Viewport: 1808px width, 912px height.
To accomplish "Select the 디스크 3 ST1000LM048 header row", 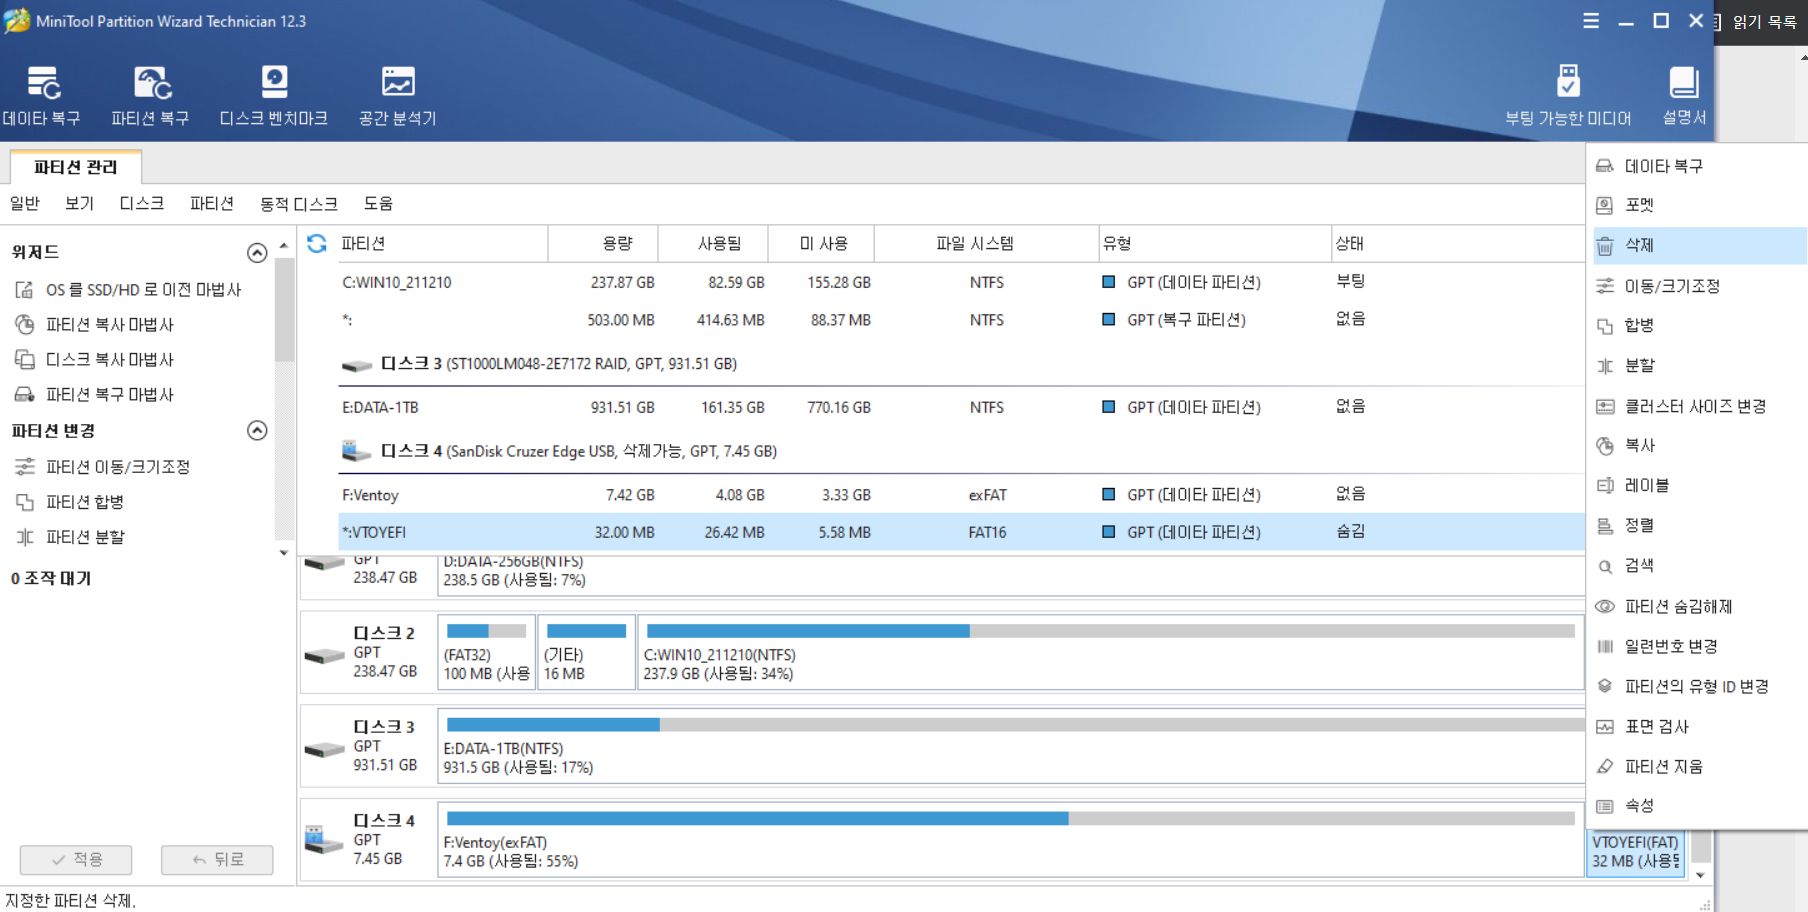I will (x=961, y=364).
